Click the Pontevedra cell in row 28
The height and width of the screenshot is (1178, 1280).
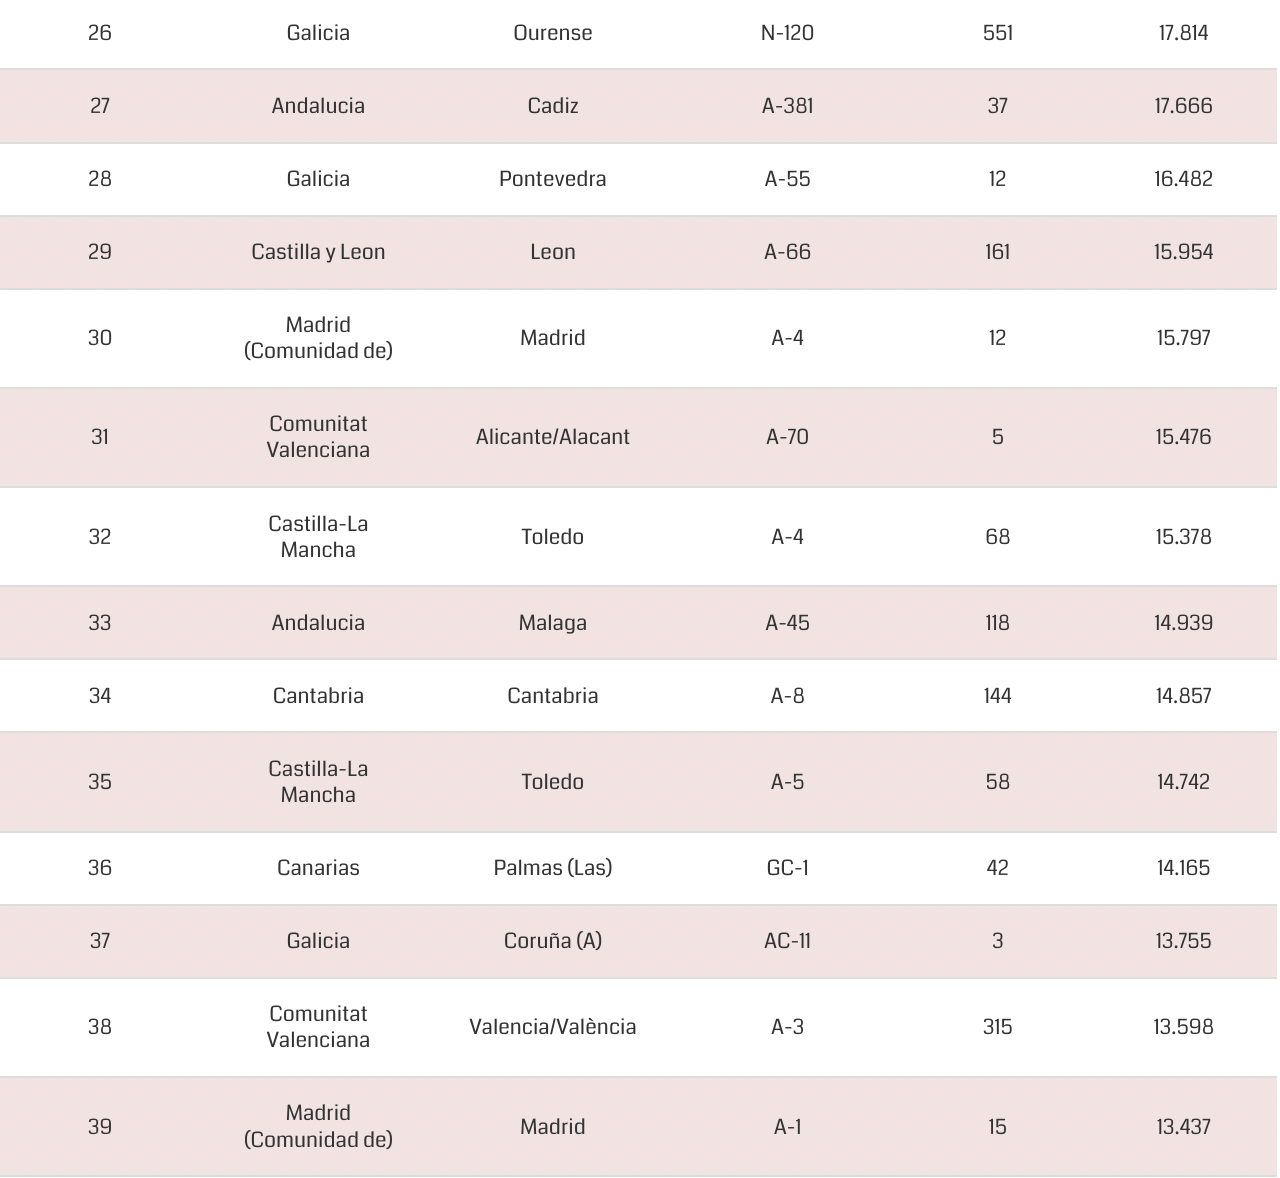552,179
